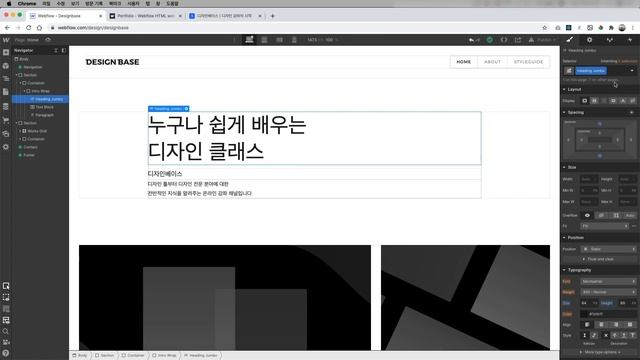Expand More type options
Screen dimensions: 640x360
600,352
